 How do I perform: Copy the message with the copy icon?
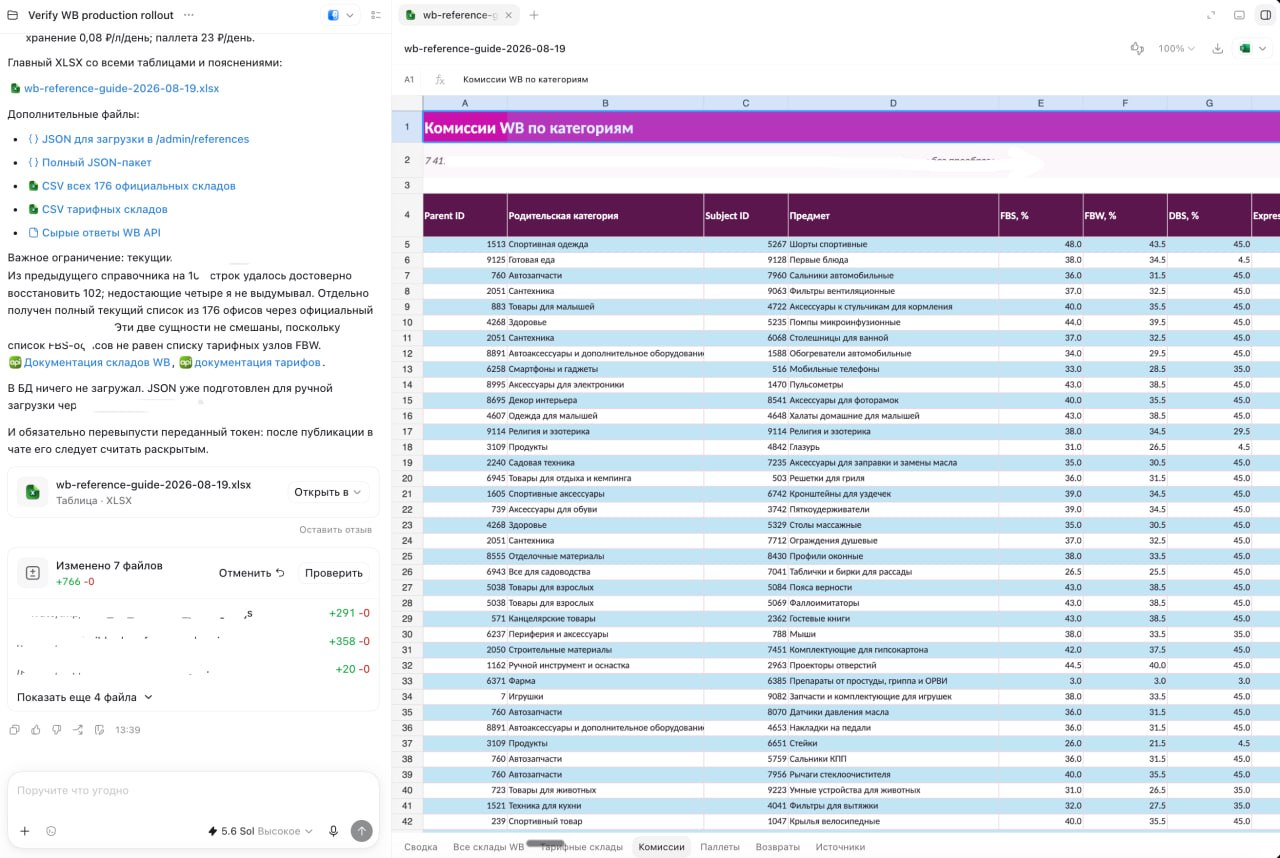[14, 730]
